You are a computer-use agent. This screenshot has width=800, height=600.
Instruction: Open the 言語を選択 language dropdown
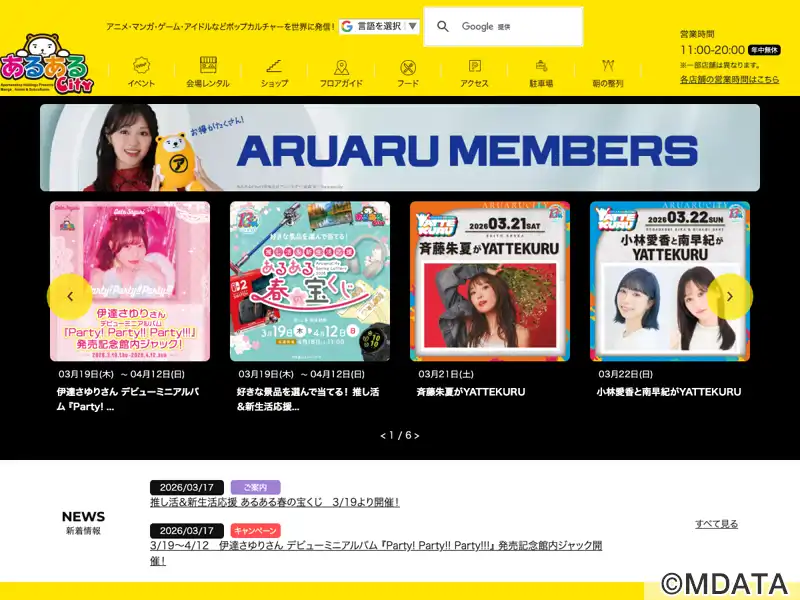click(379, 27)
